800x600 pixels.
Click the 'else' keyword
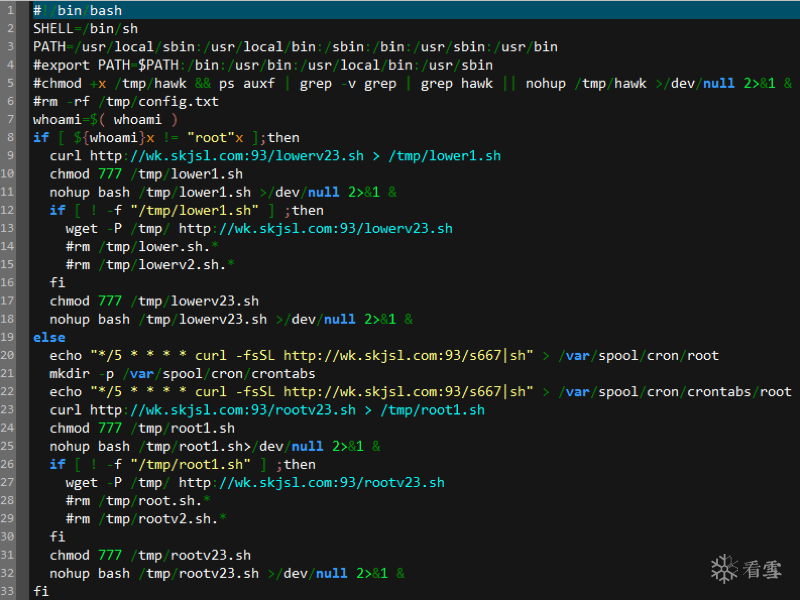[49, 337]
